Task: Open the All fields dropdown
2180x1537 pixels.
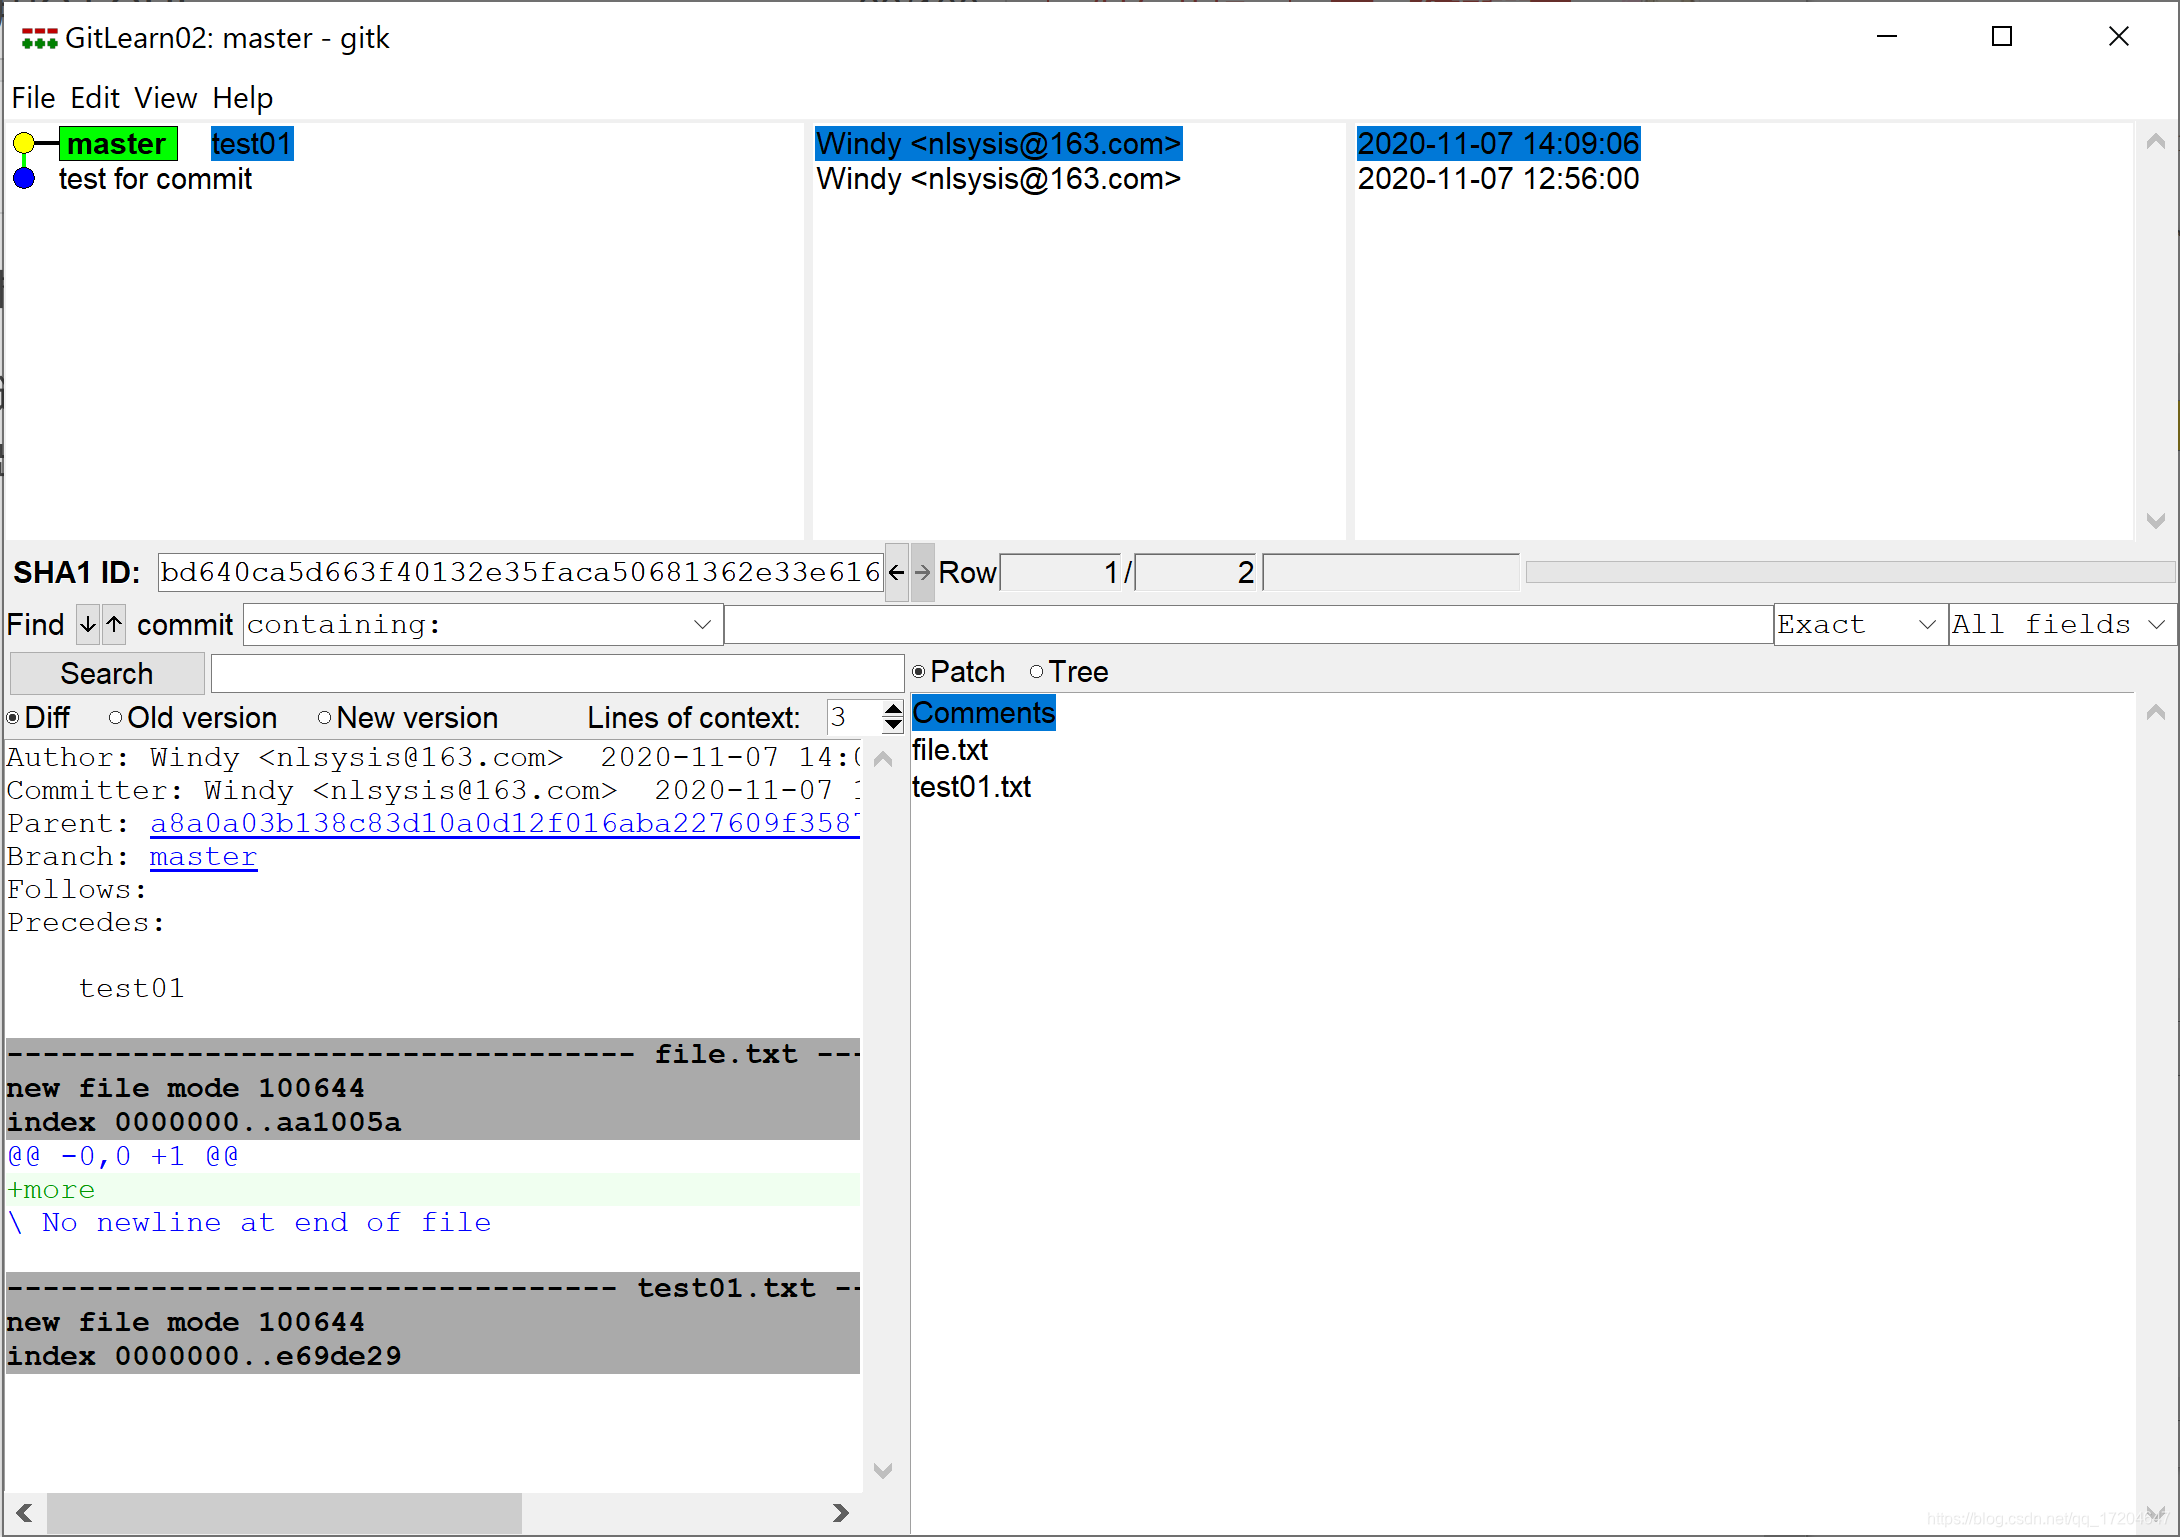Action: 2062,625
